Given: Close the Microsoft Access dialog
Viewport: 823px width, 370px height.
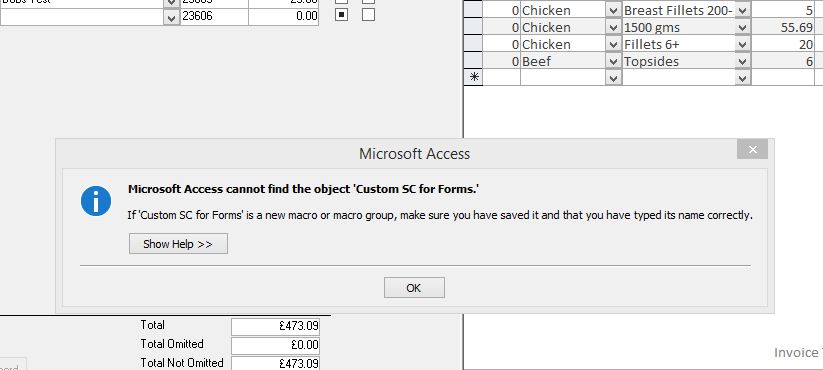Looking at the screenshot, I should click(752, 150).
